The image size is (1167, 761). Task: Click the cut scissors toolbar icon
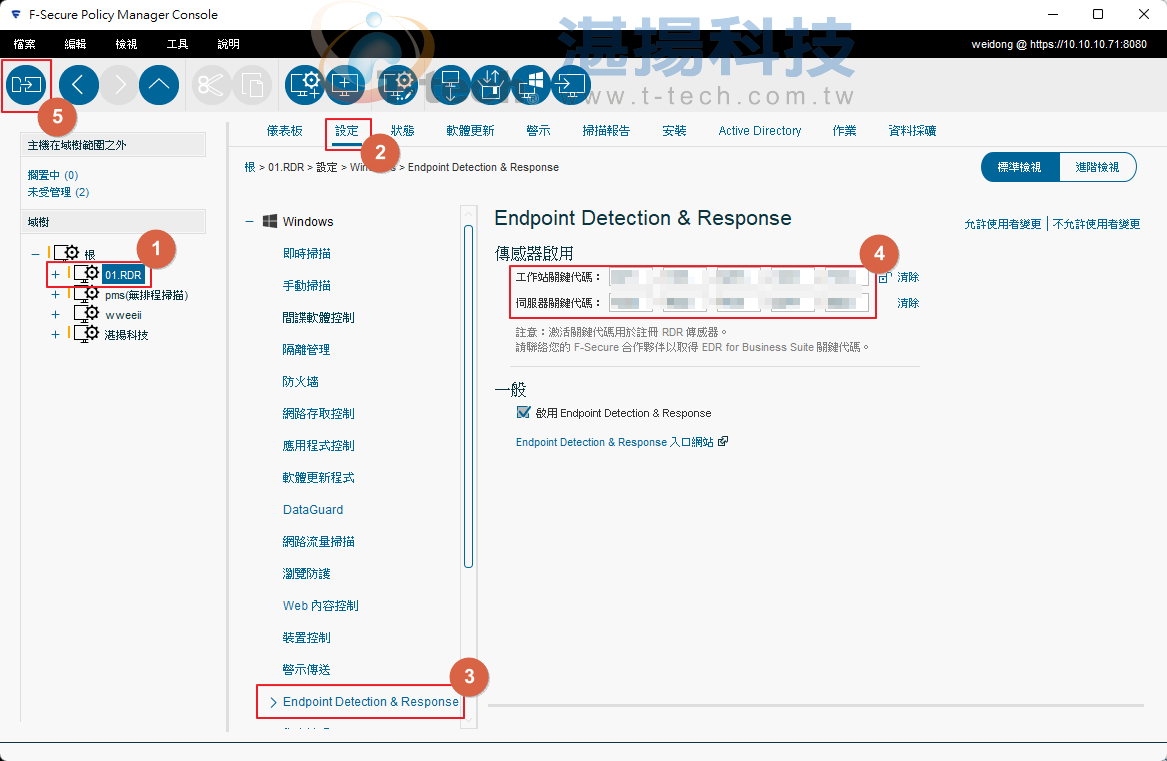[x=211, y=85]
